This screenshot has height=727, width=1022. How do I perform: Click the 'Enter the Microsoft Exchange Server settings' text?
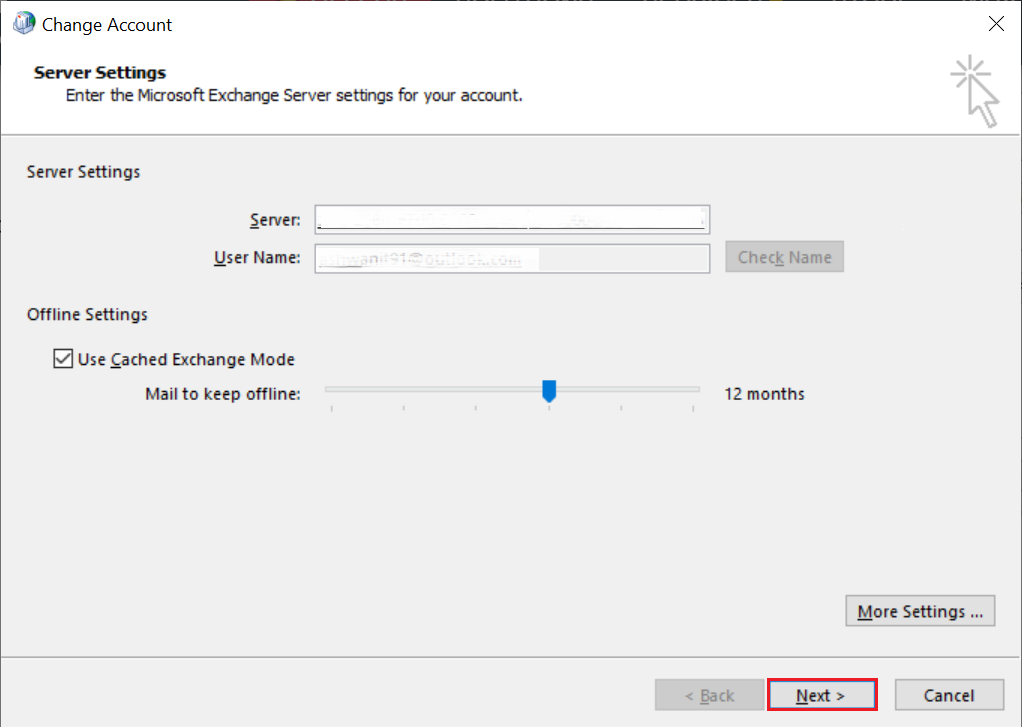click(294, 95)
